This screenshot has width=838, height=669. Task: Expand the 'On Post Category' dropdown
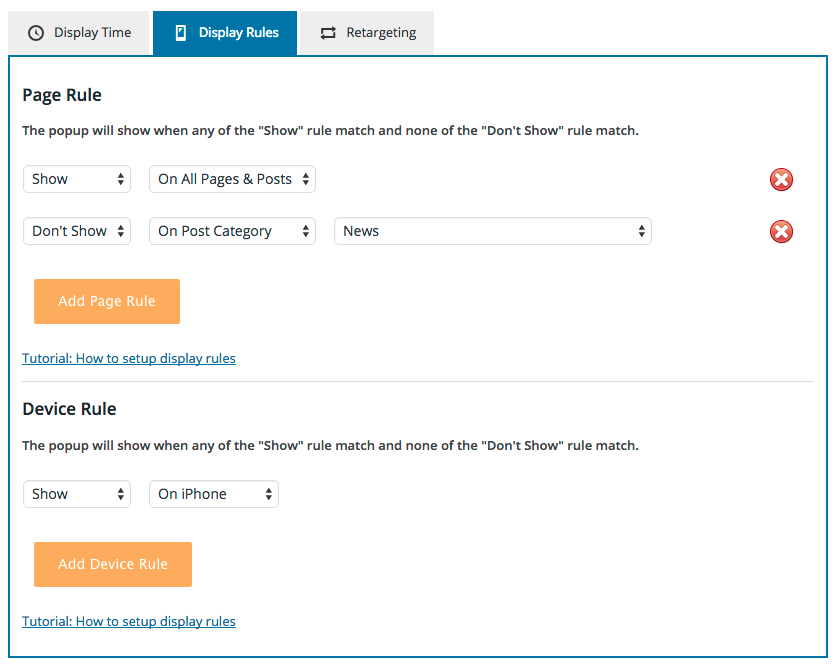click(x=232, y=232)
